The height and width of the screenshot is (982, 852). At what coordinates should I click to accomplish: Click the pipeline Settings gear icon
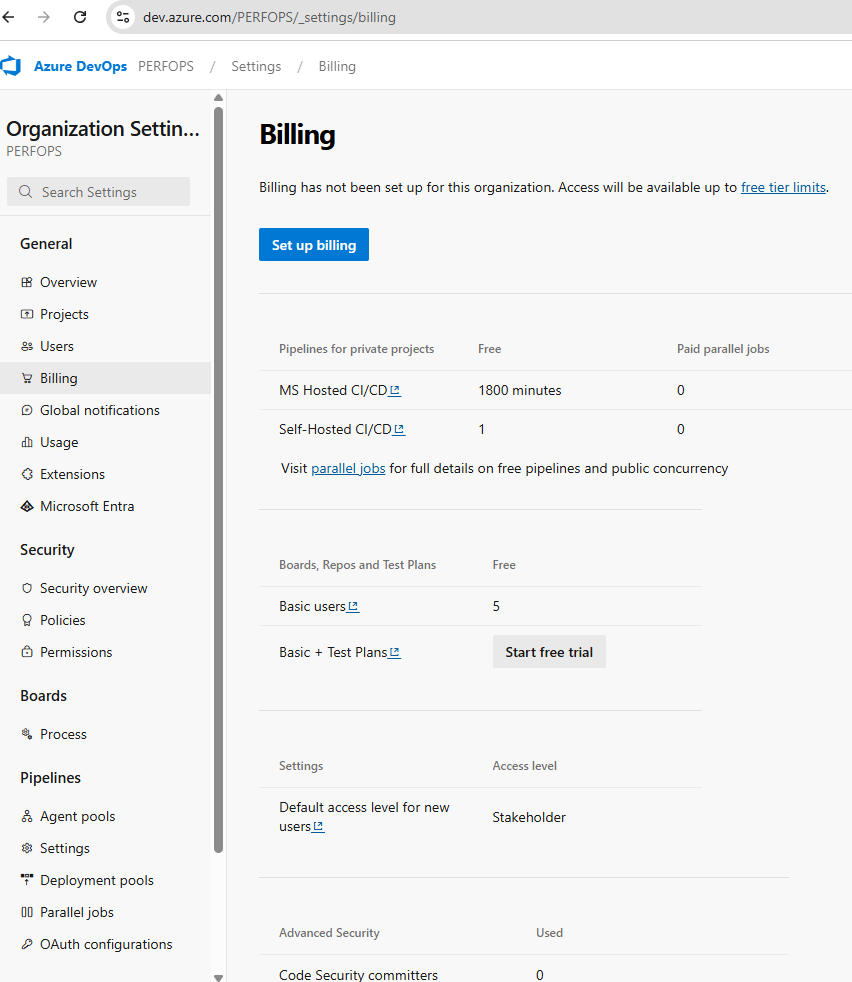(x=26, y=847)
